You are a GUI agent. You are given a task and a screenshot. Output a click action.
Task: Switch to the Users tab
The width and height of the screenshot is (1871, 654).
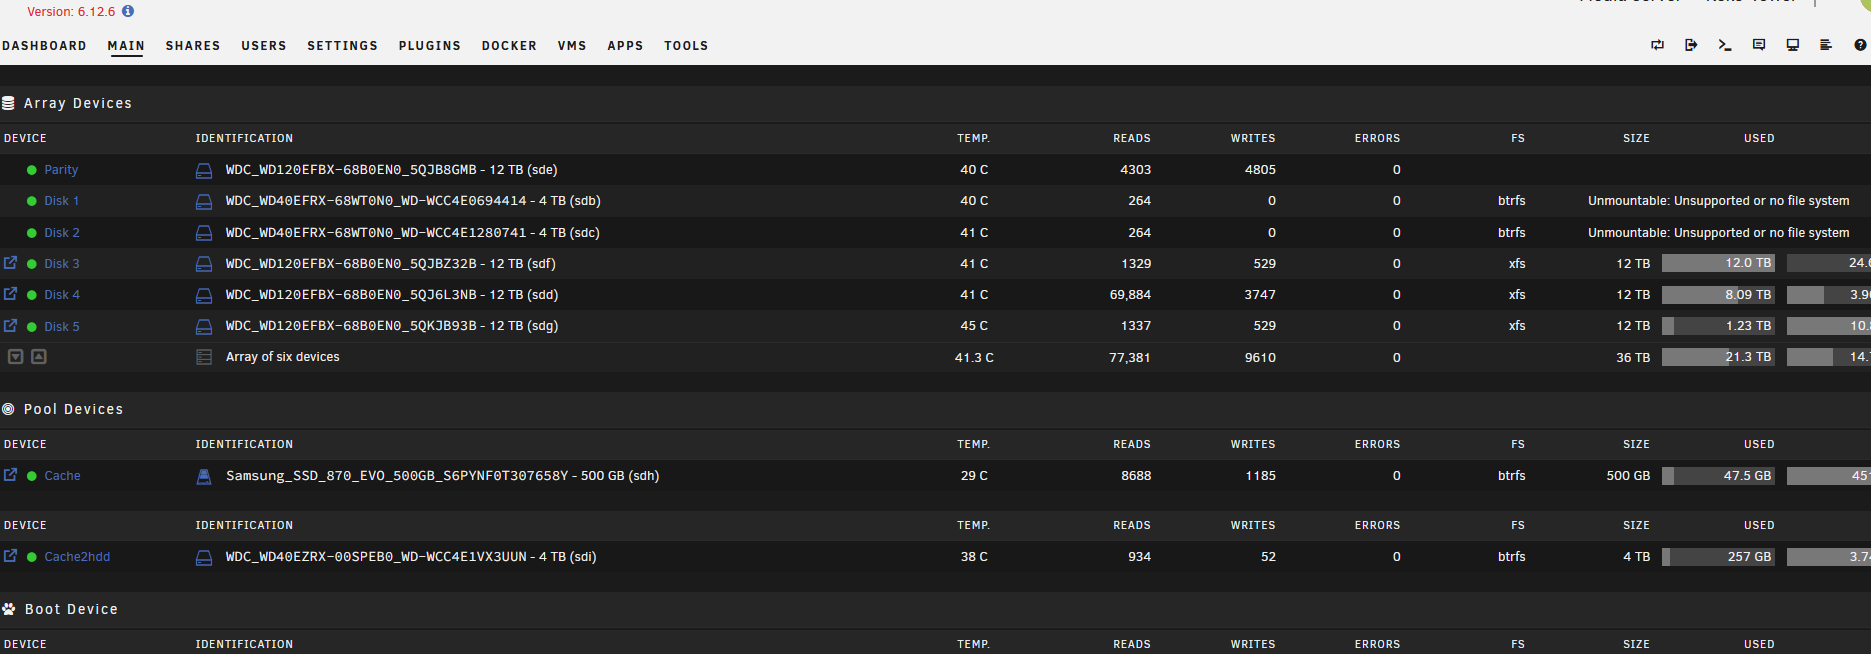264,46
